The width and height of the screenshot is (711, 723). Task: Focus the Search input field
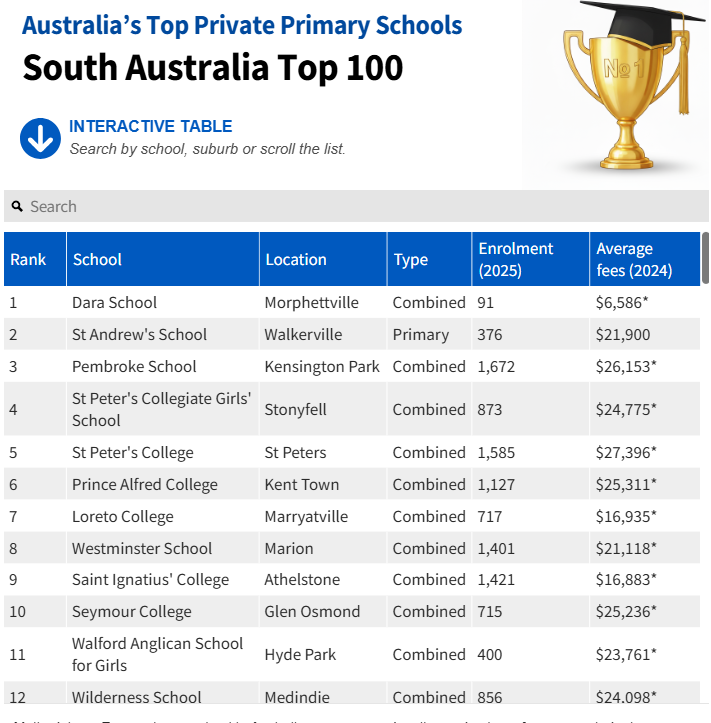pyautogui.click(x=356, y=206)
